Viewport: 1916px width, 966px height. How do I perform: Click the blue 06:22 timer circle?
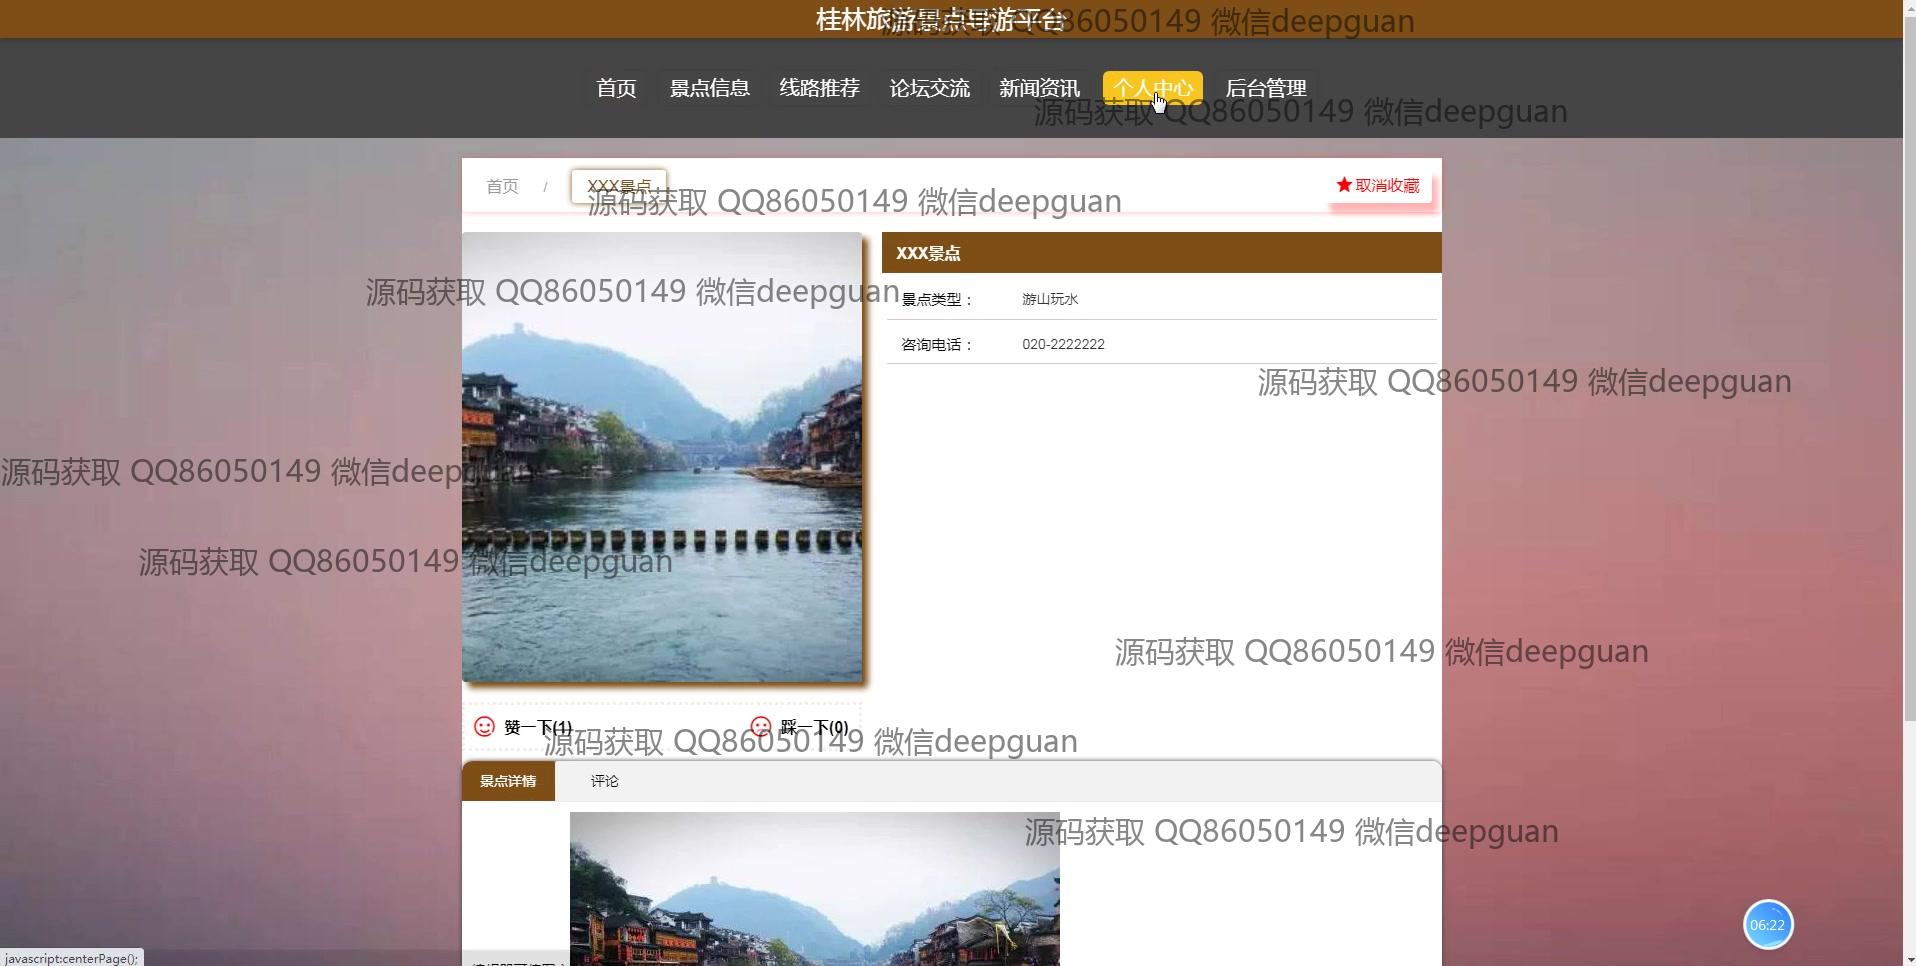point(1767,925)
